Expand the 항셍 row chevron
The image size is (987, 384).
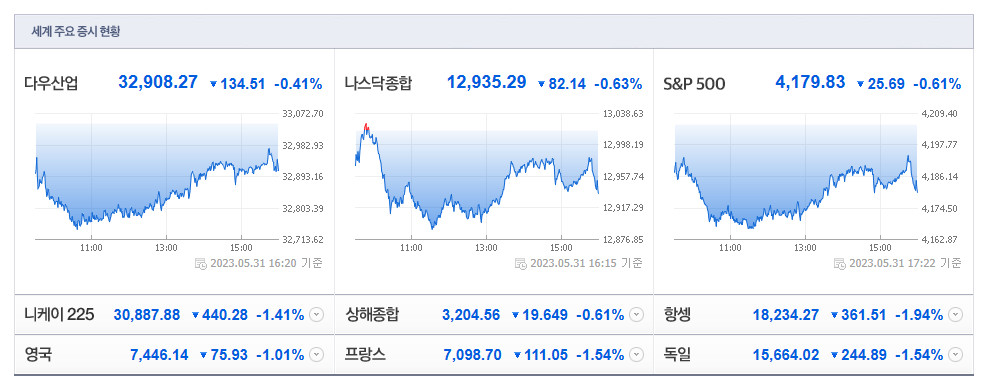pyautogui.click(x=956, y=315)
